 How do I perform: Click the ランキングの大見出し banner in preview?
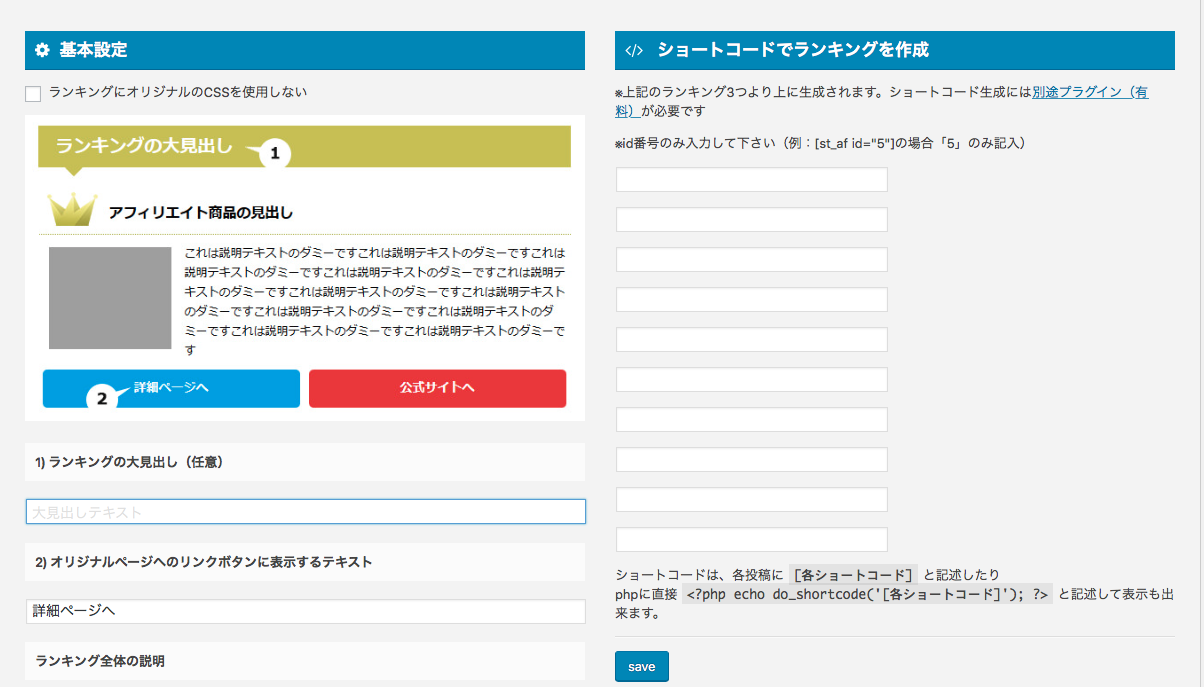304,146
